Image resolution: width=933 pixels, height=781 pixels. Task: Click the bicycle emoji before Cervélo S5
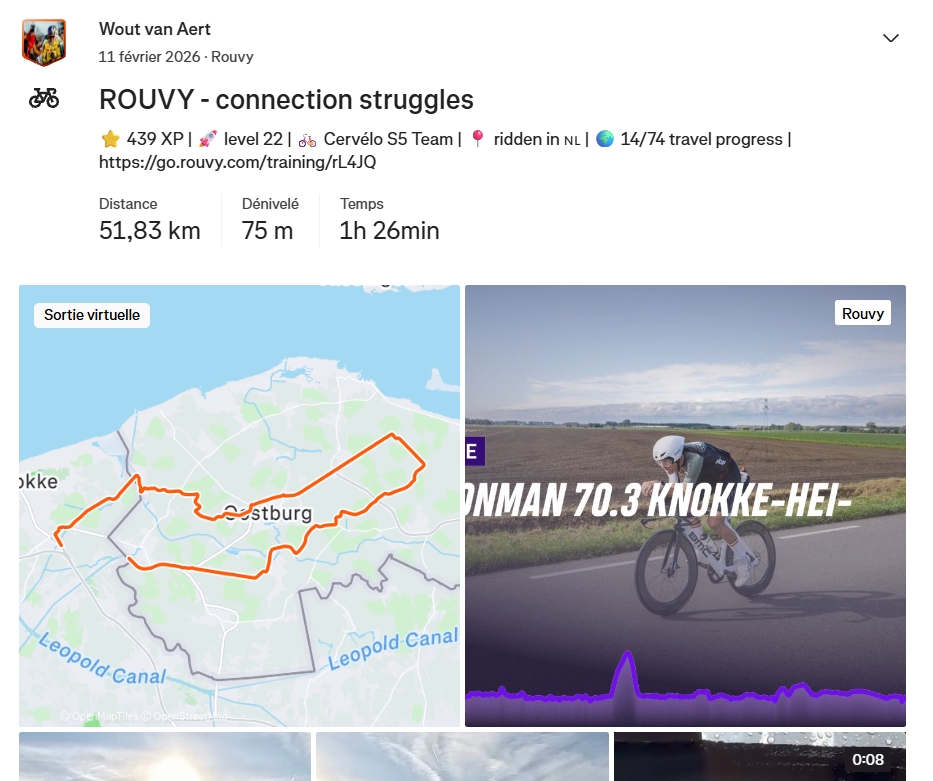point(307,139)
